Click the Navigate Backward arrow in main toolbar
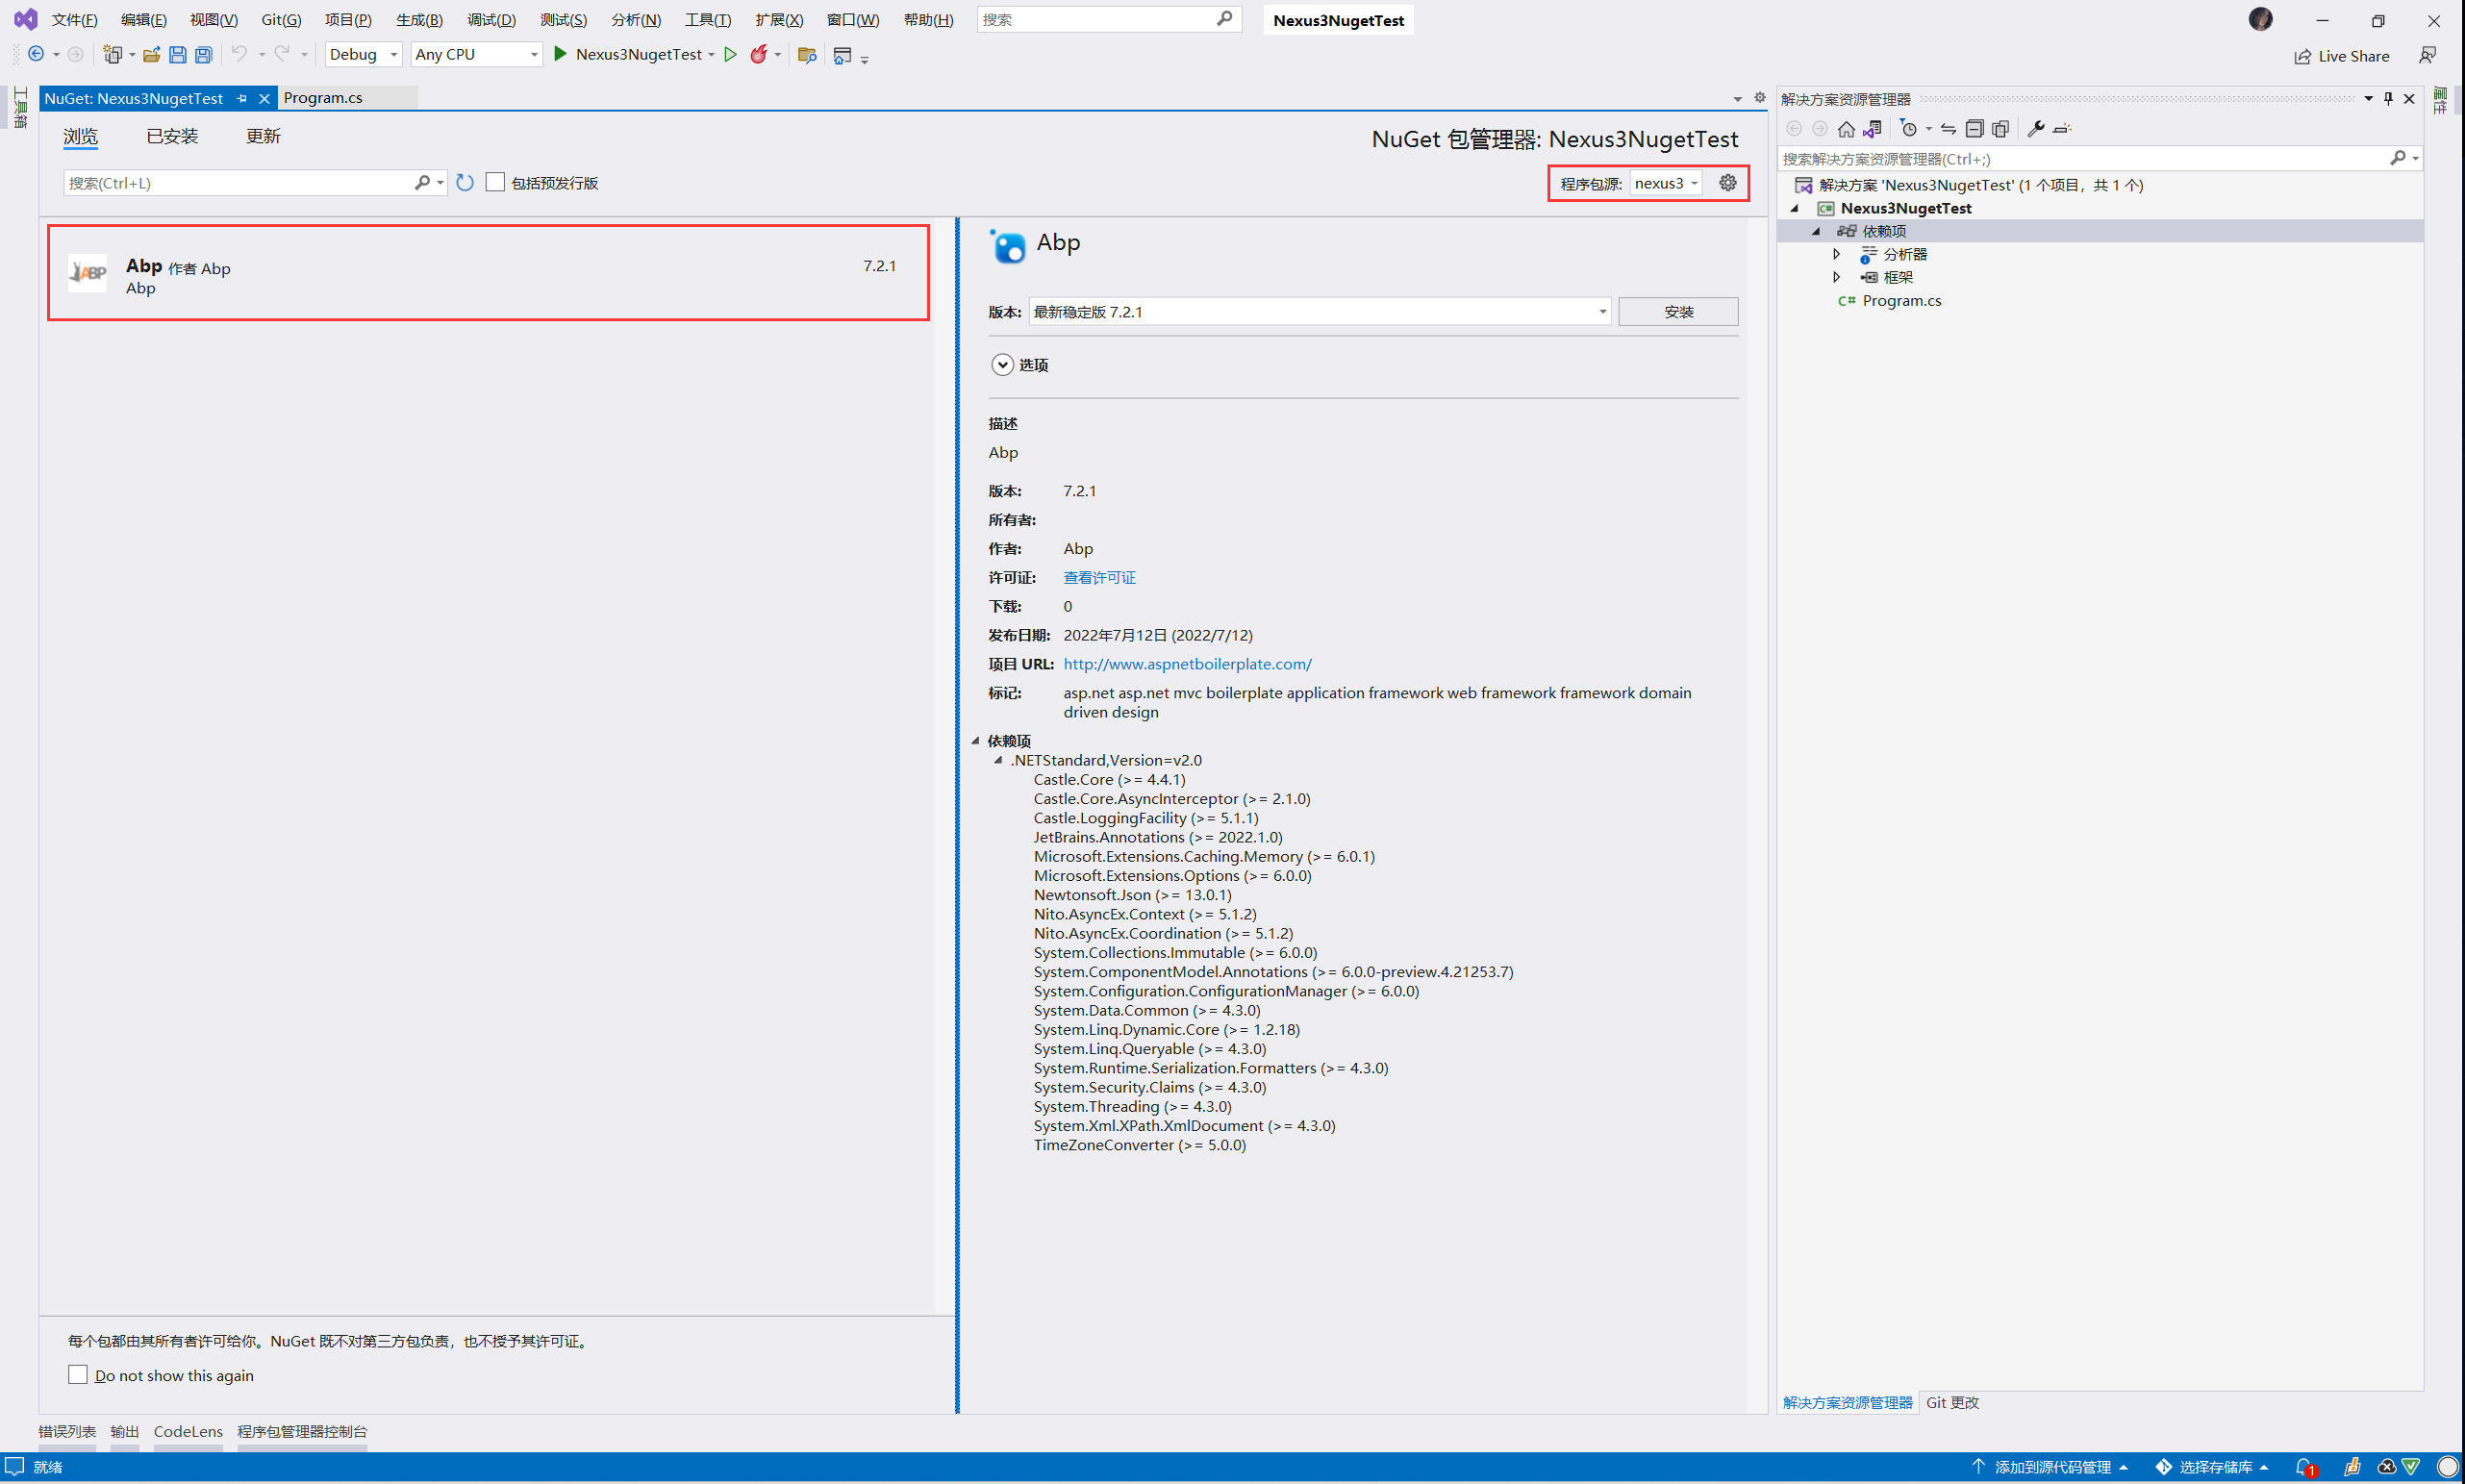Viewport: 2465px width, 1484px height. tap(36, 54)
